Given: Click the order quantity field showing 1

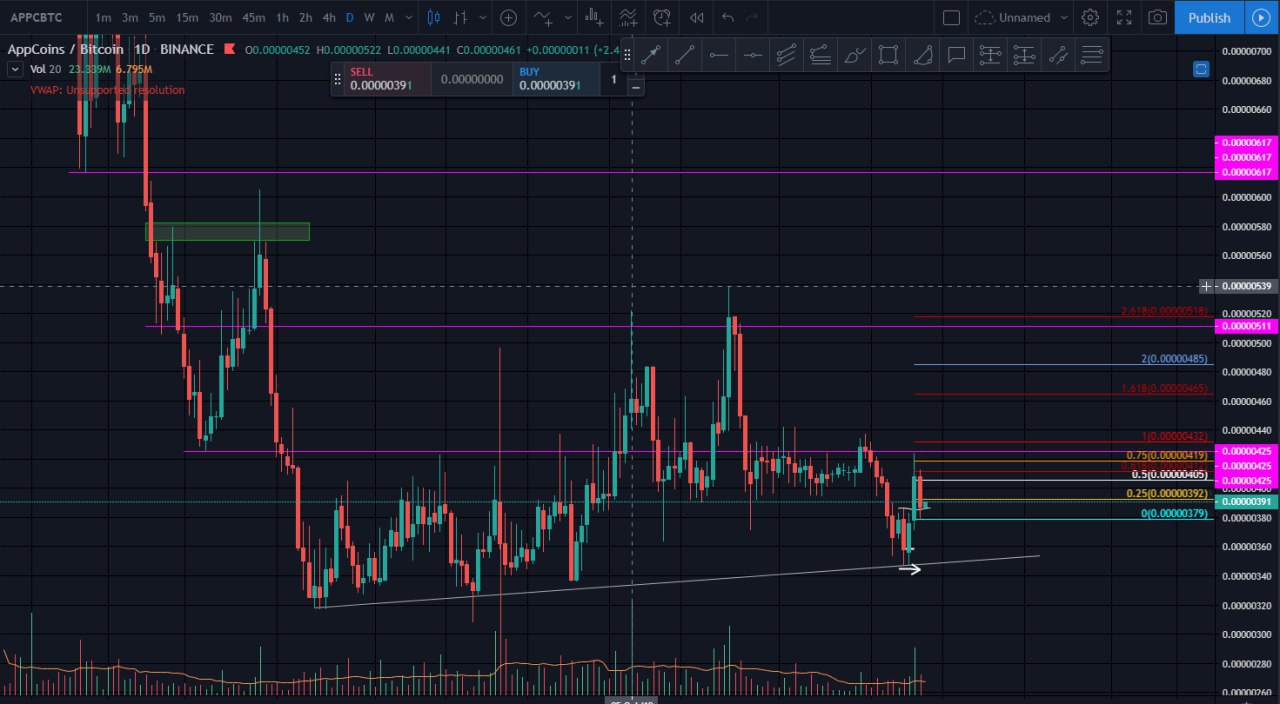Looking at the screenshot, I should [x=614, y=79].
